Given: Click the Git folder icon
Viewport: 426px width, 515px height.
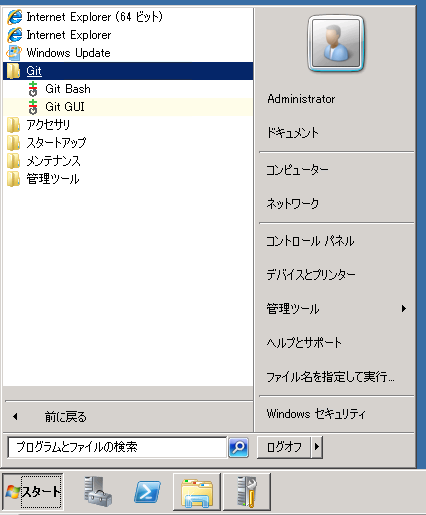Looking at the screenshot, I should pos(13,71).
